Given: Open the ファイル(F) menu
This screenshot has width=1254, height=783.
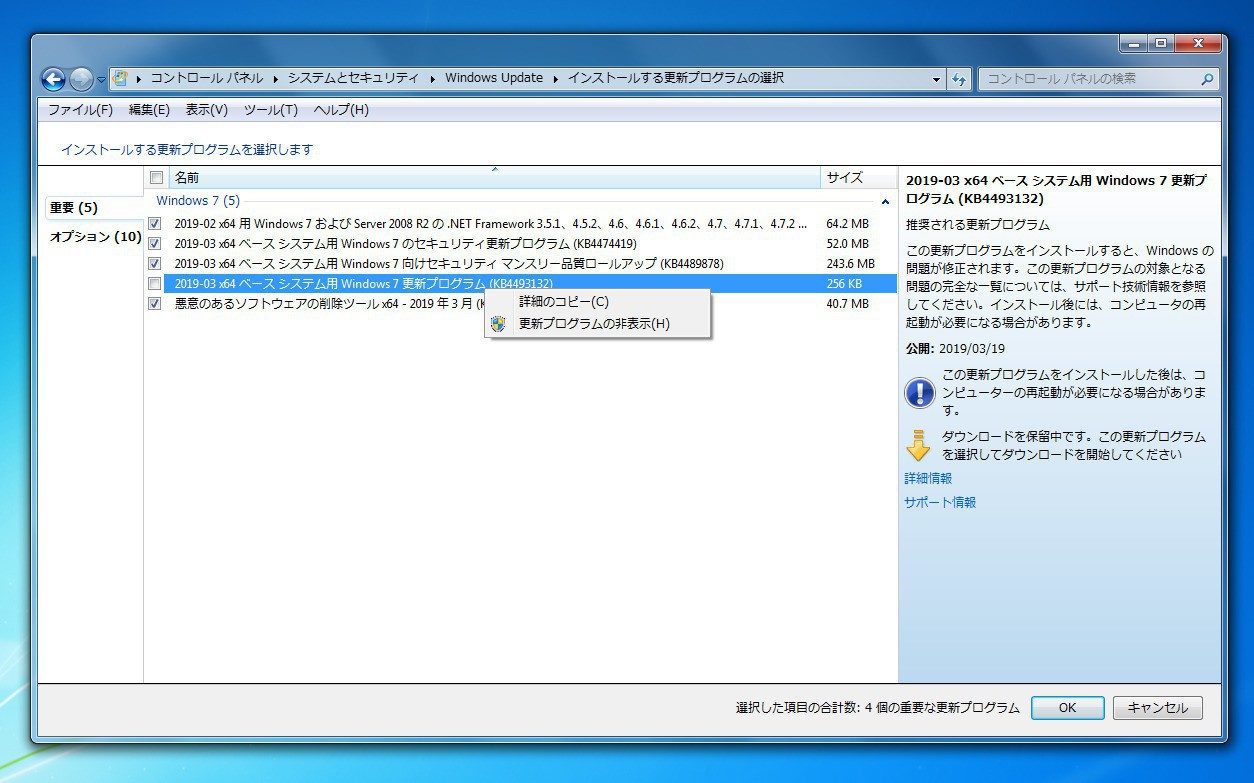Looking at the screenshot, I should pyautogui.click(x=80, y=110).
